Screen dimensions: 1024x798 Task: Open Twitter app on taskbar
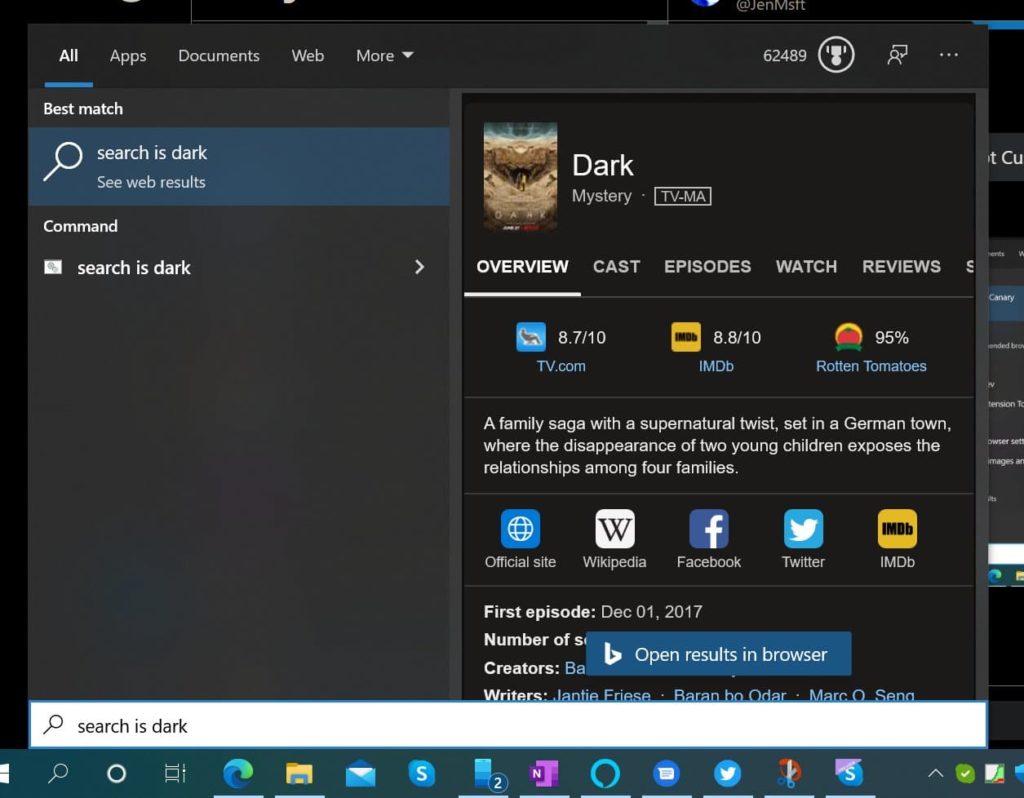727,774
